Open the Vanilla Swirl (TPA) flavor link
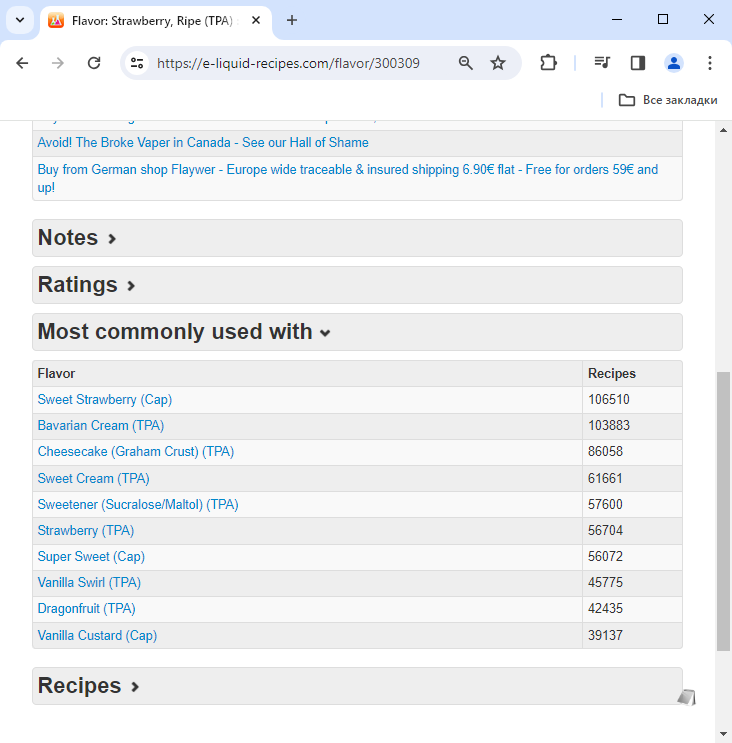 click(89, 582)
